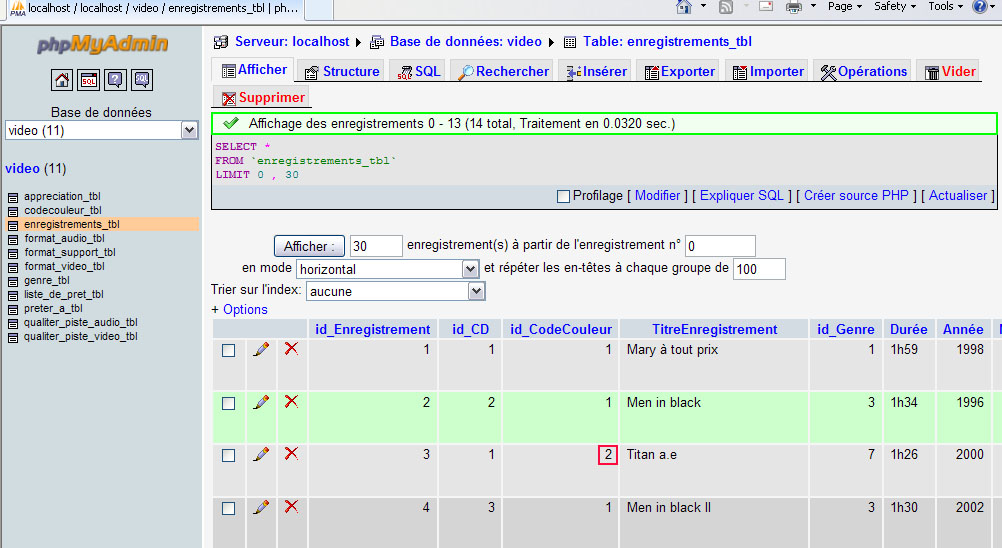Click browser Home icon in toolbar

point(684,7)
